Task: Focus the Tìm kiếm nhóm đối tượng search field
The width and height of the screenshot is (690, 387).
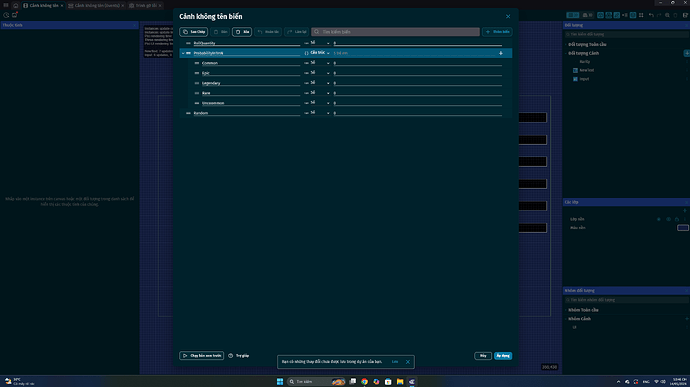Action: point(627,300)
